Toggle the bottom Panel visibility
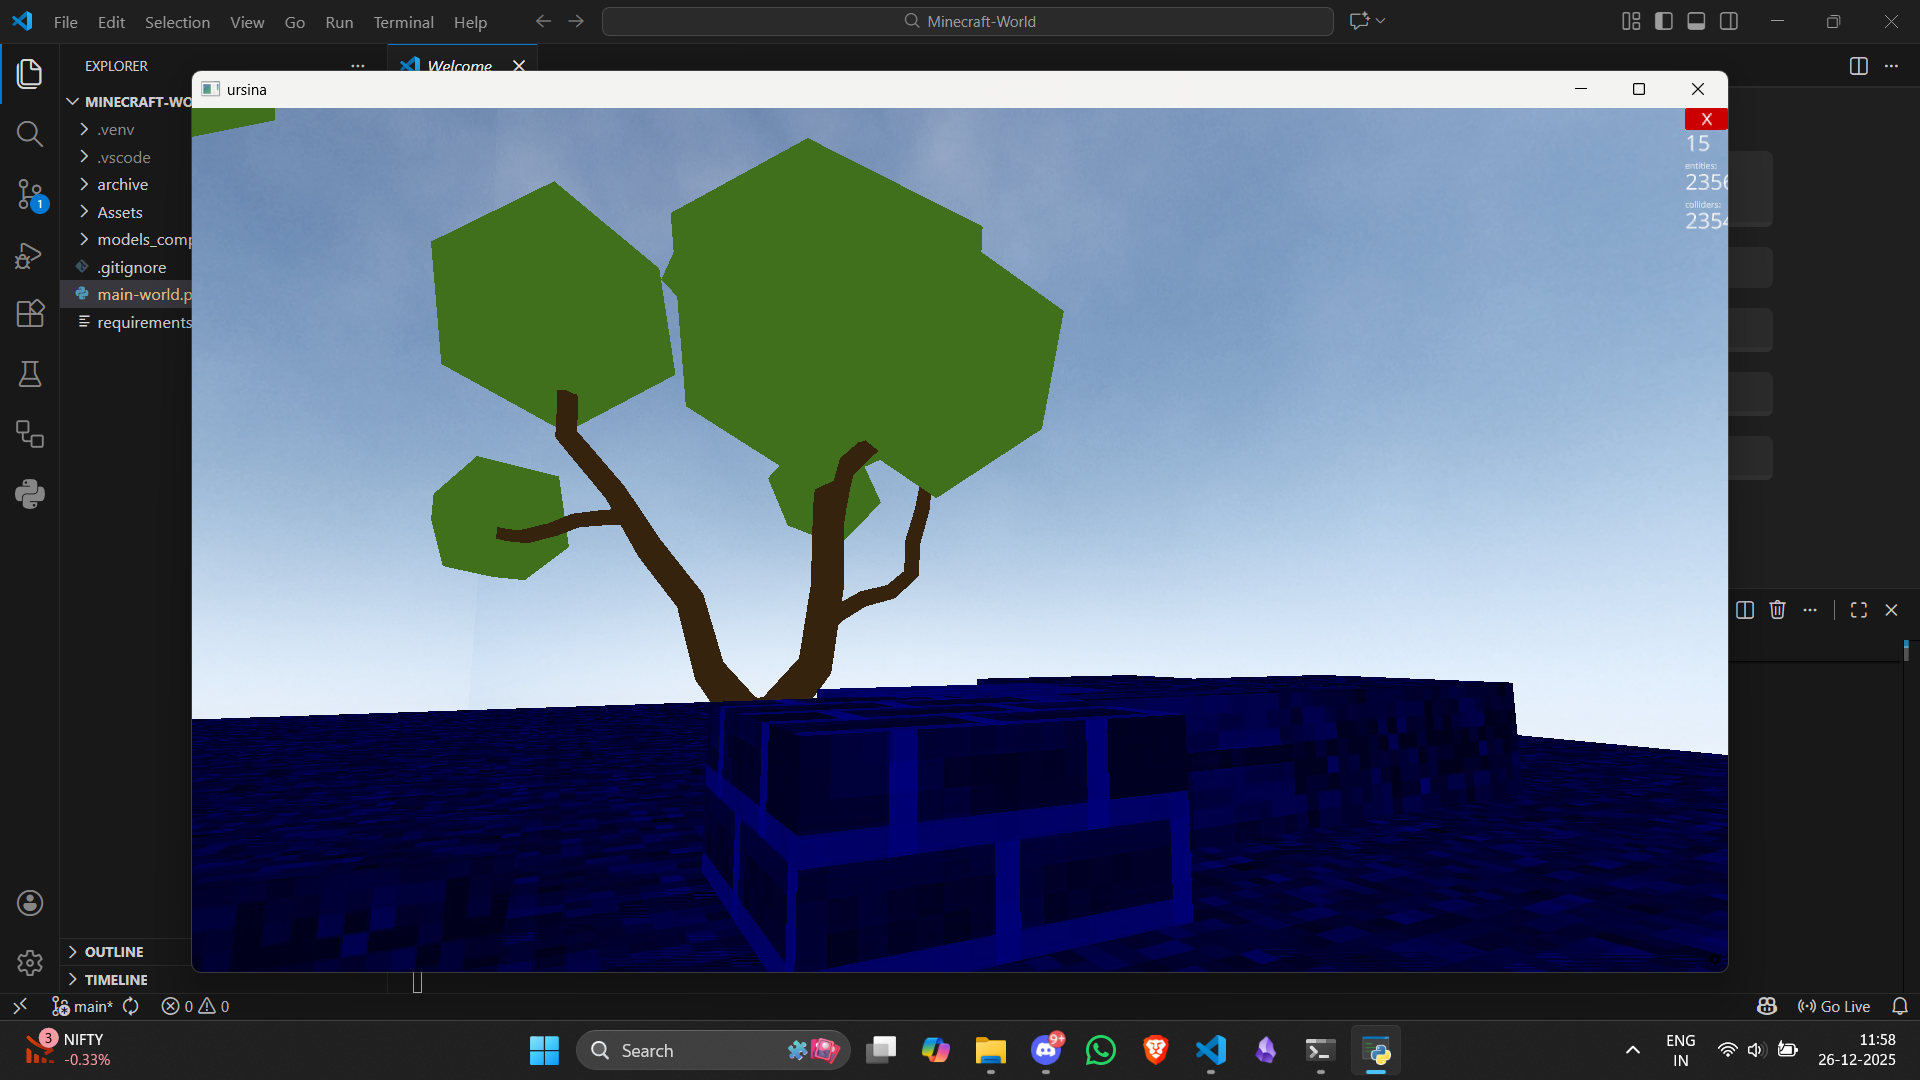This screenshot has width=1920, height=1080. tap(1696, 21)
